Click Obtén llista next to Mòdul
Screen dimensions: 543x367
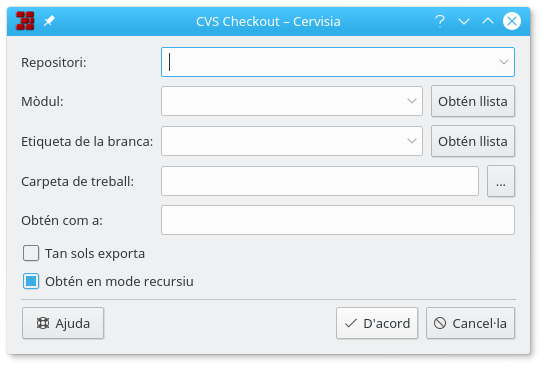click(x=473, y=101)
